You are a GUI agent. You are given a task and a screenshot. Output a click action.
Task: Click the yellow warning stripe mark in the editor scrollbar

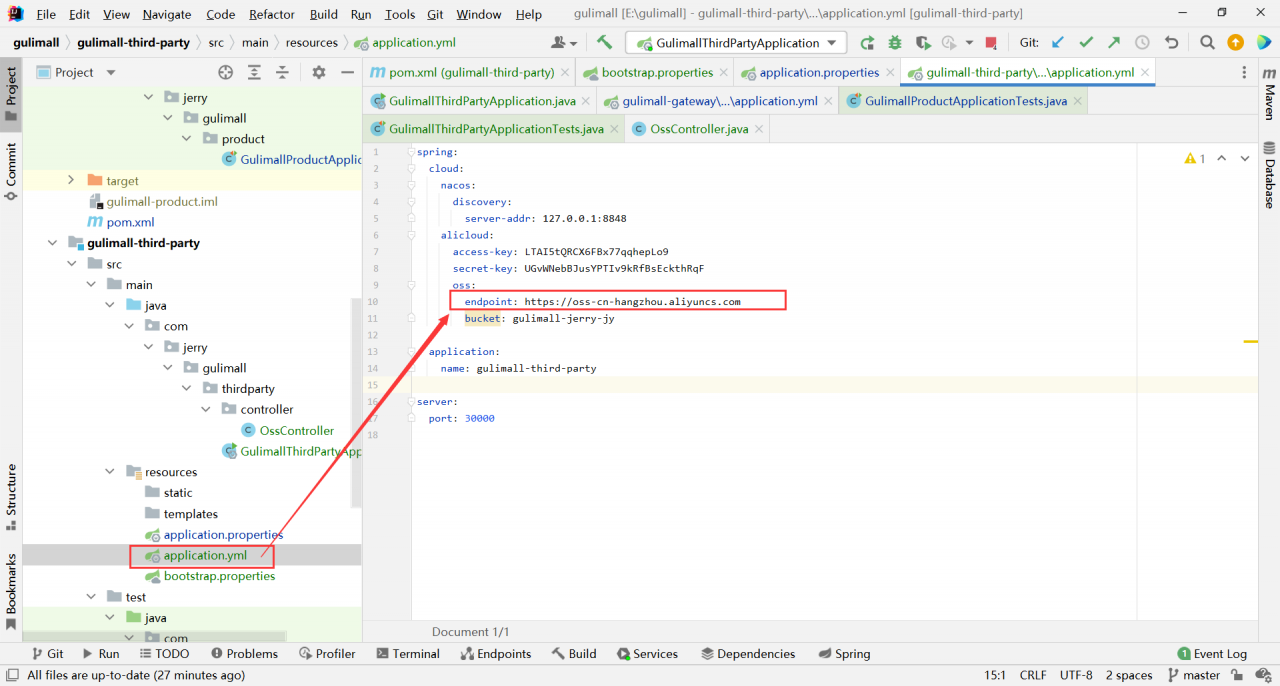coord(1251,342)
